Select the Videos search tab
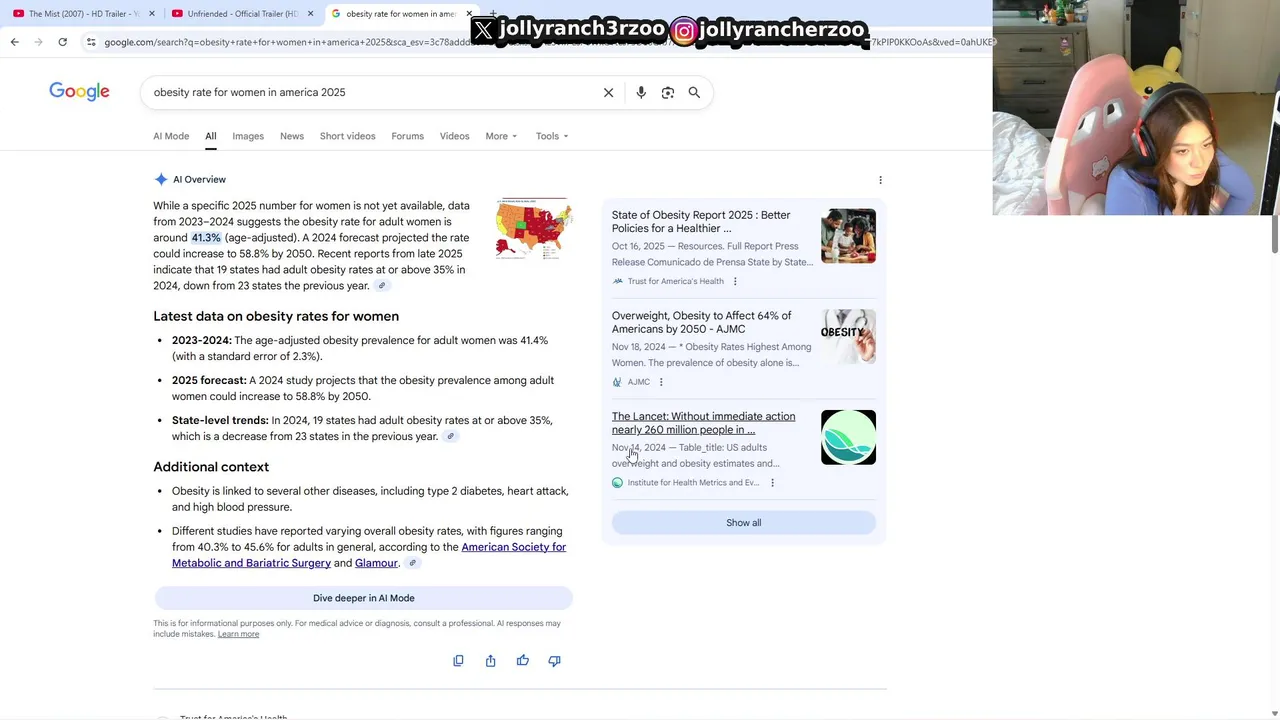The image size is (1280, 720). pyautogui.click(x=454, y=136)
